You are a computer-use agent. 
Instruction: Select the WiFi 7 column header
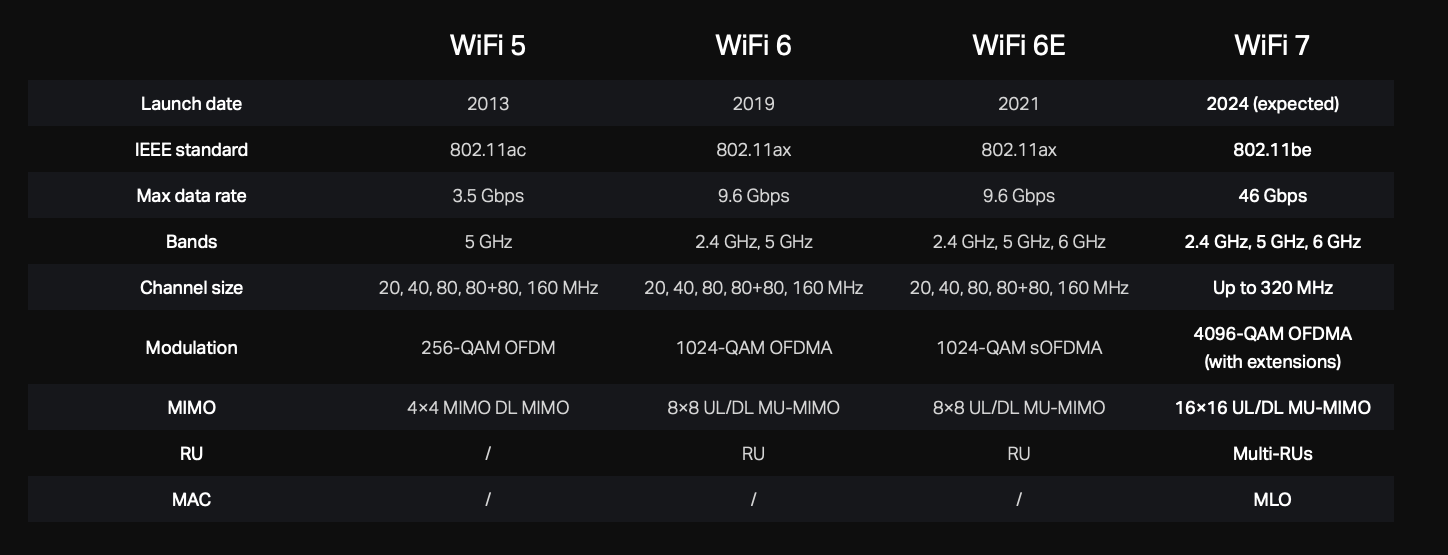click(1272, 46)
